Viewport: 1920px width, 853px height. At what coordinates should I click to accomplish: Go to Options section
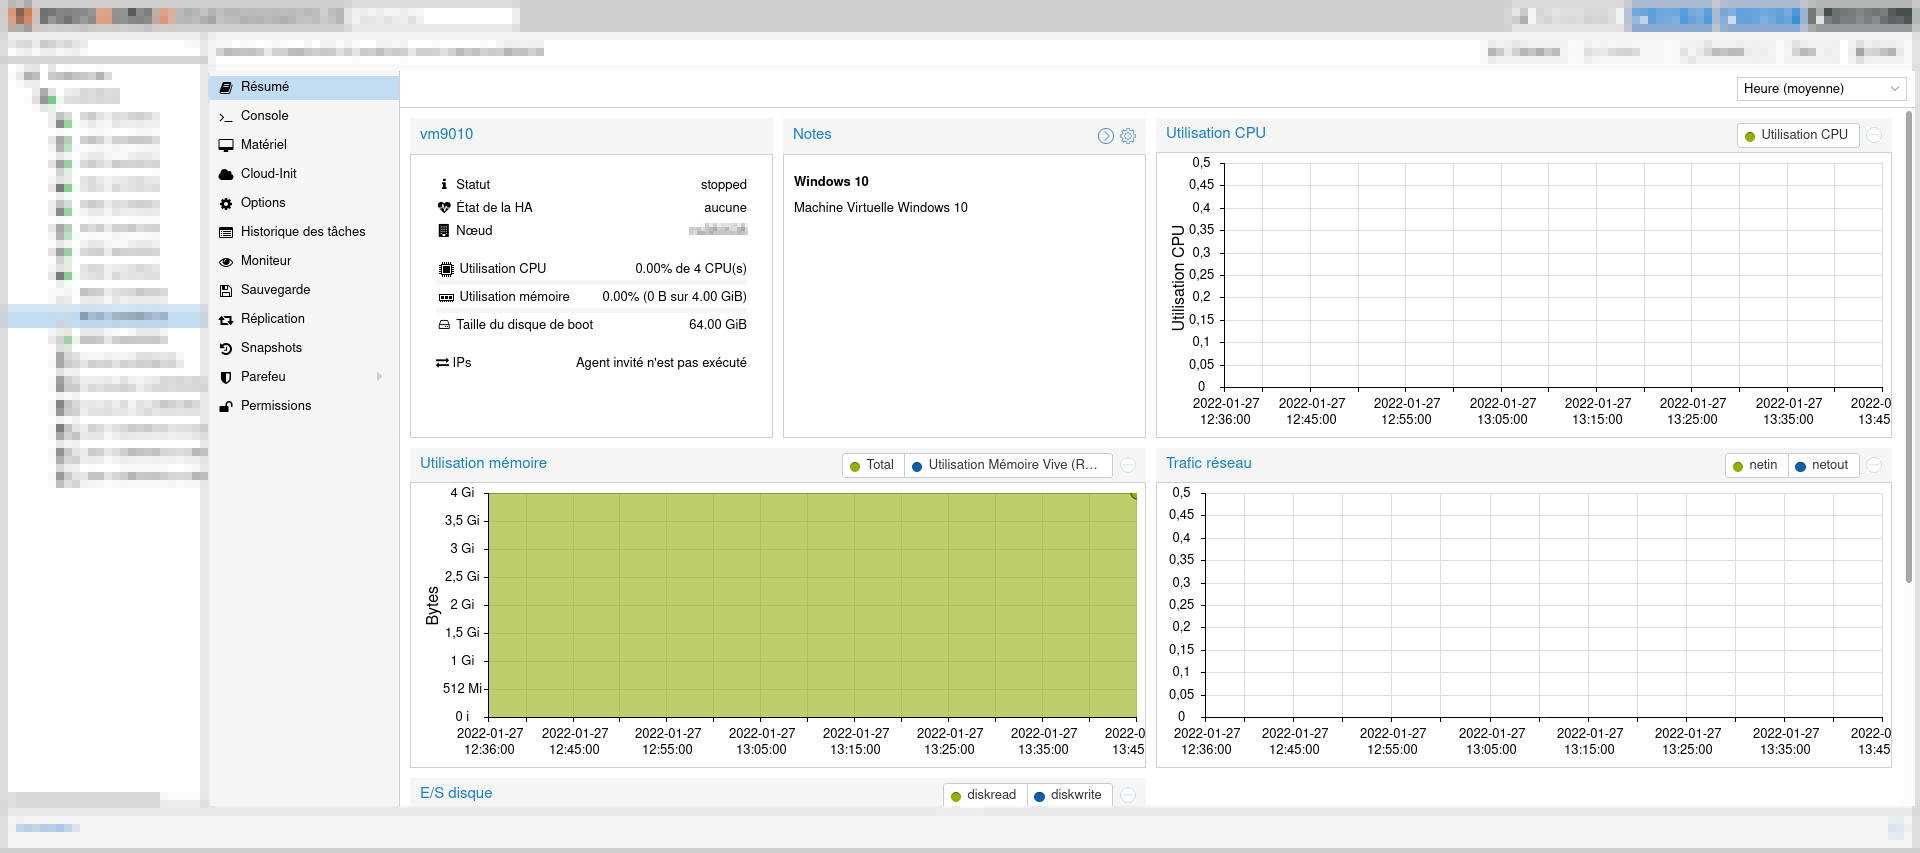click(x=304, y=203)
